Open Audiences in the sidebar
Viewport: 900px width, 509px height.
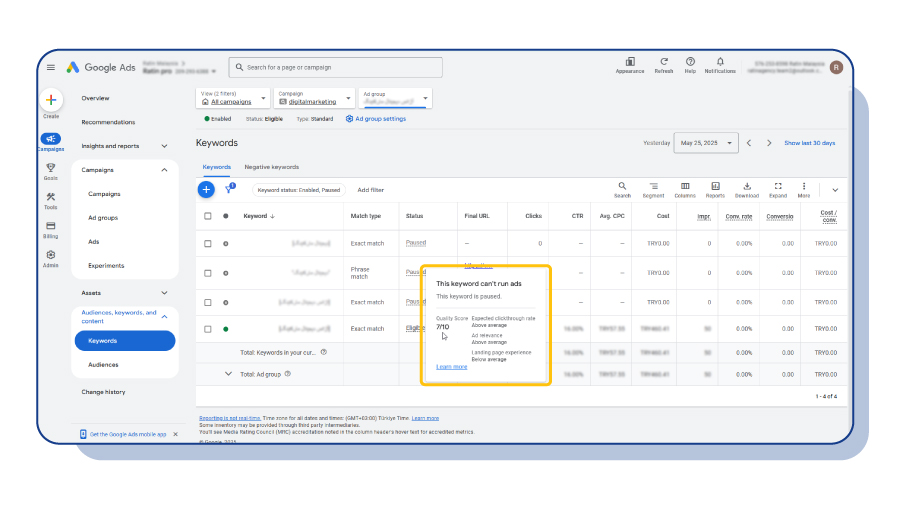[x=103, y=365]
